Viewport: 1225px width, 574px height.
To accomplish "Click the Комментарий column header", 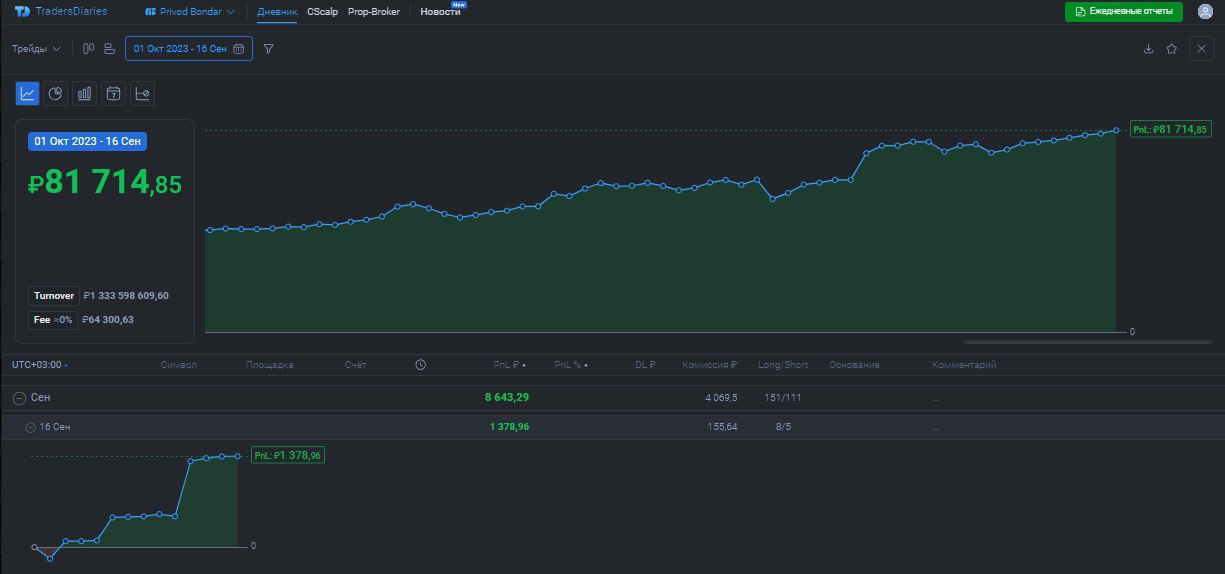I will (964, 365).
